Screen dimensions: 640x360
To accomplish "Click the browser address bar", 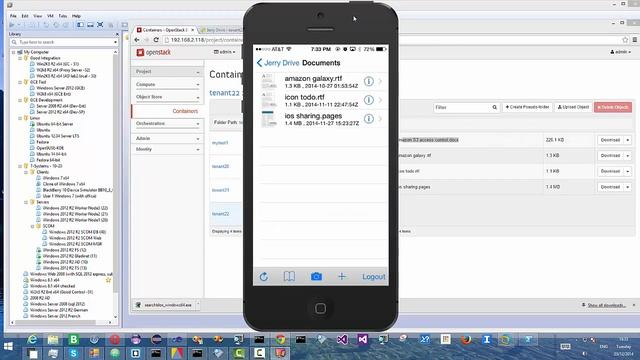I will 204,40.
